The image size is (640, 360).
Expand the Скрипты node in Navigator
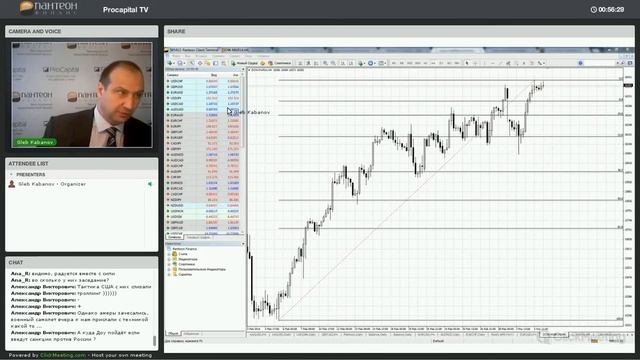[169, 274]
